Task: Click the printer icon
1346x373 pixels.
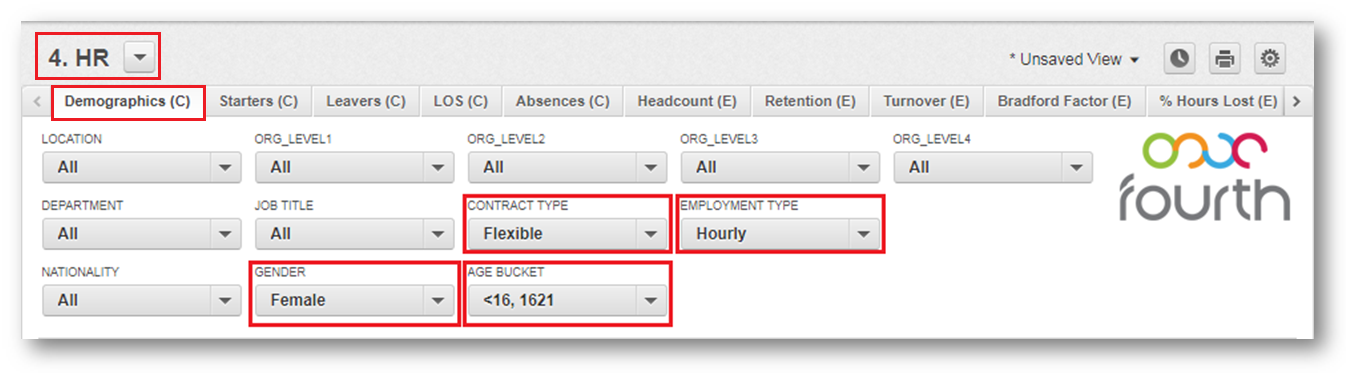Action: coord(1225,59)
